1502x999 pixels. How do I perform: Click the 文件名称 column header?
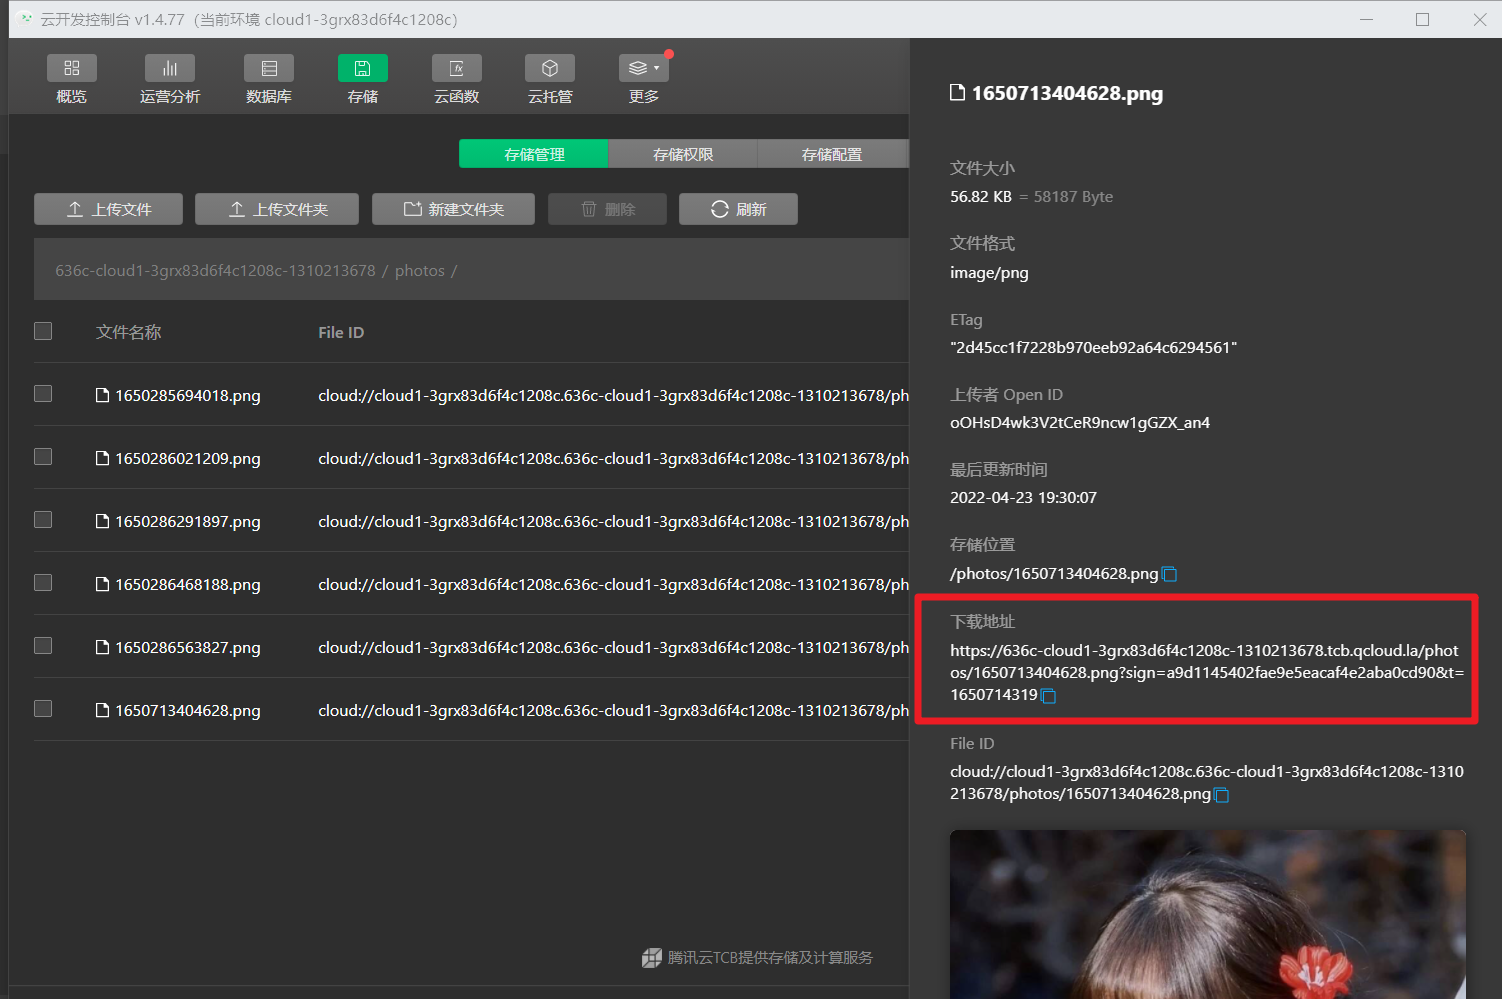click(128, 332)
